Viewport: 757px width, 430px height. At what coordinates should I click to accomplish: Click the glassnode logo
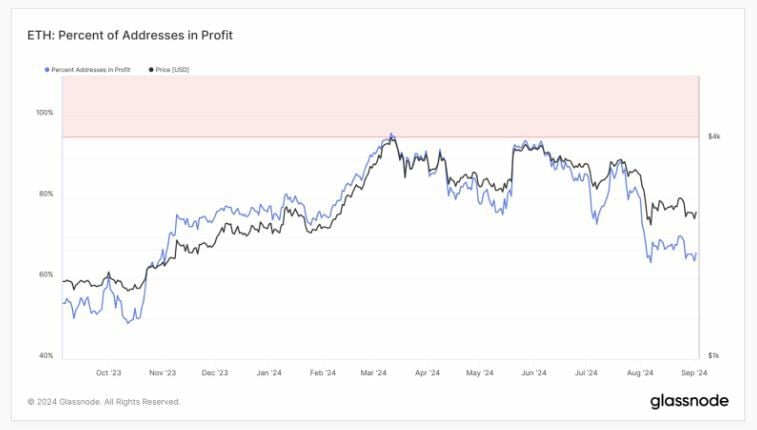click(689, 401)
